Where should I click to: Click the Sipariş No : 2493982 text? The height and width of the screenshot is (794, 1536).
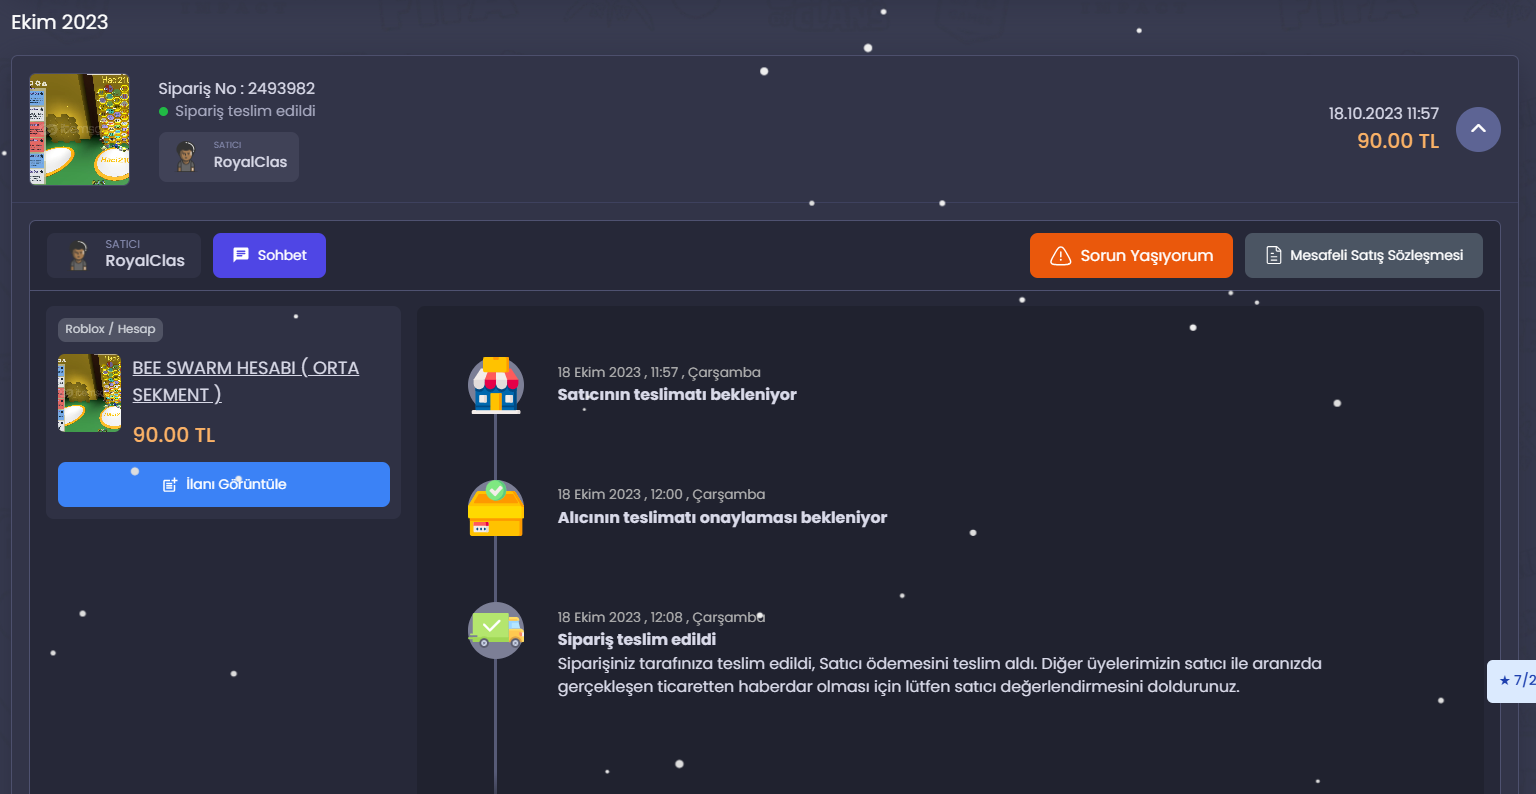pos(237,88)
